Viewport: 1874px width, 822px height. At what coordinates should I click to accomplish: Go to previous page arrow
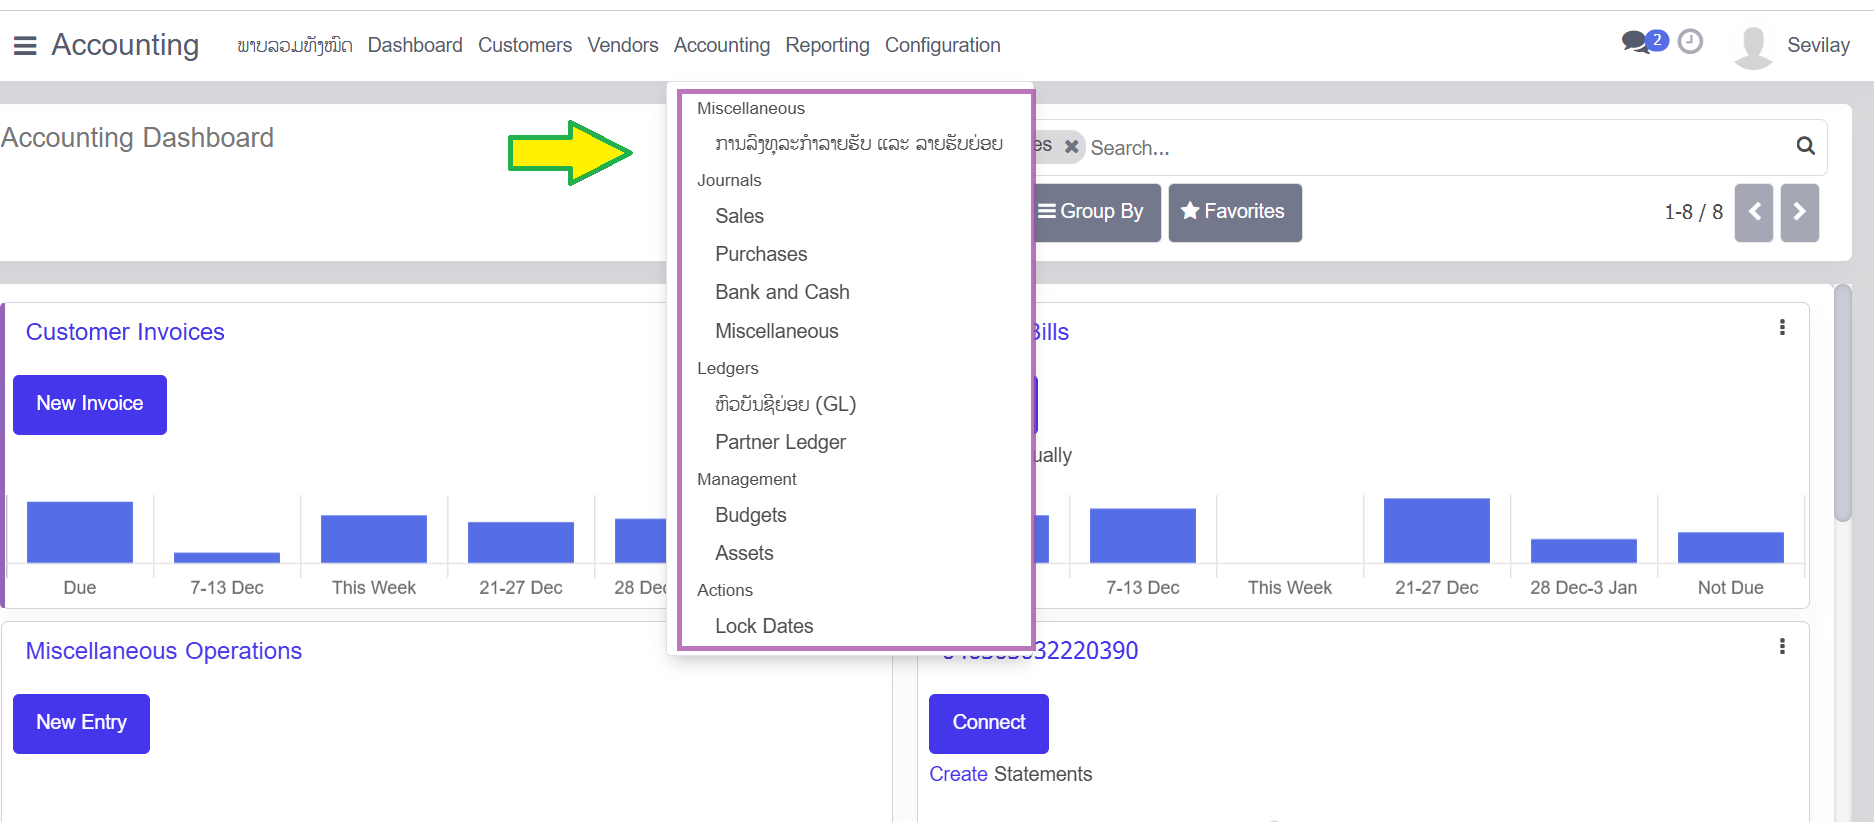(x=1753, y=212)
